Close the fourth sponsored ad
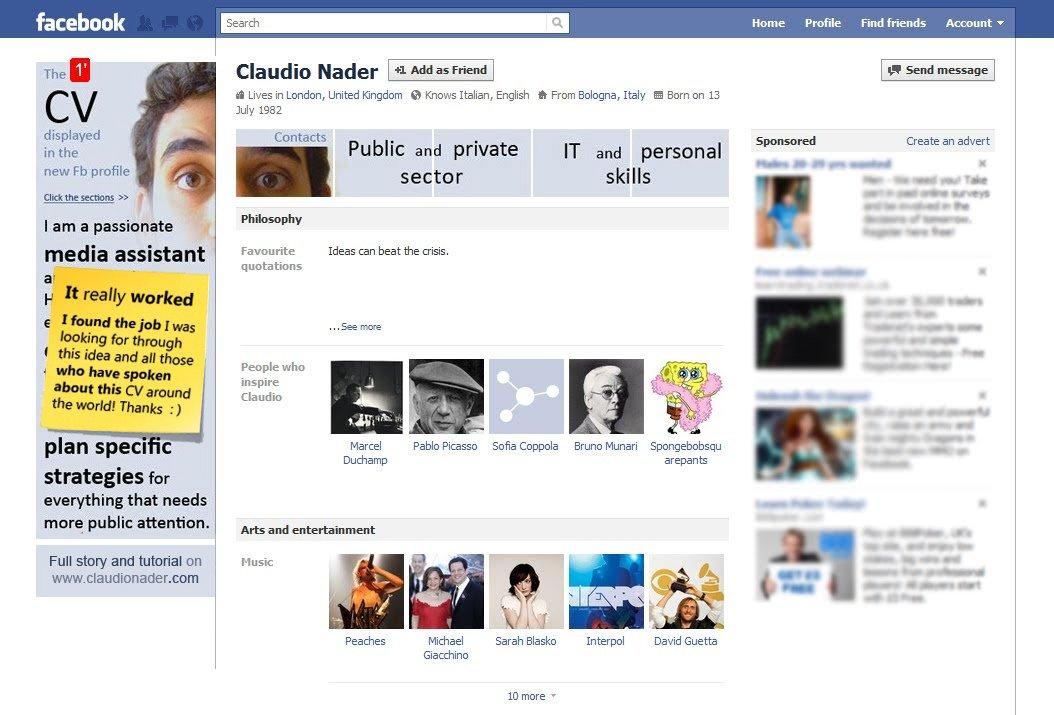The height and width of the screenshot is (715, 1054). click(x=982, y=503)
